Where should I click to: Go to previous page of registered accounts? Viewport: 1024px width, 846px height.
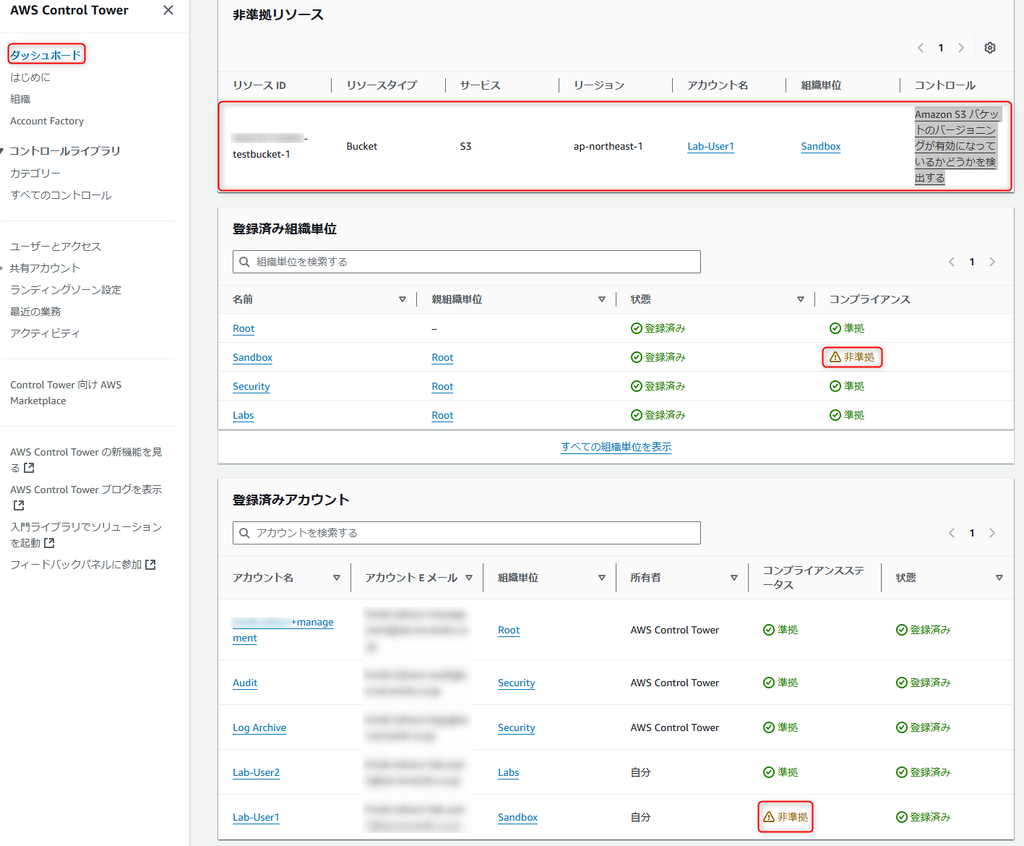point(952,532)
